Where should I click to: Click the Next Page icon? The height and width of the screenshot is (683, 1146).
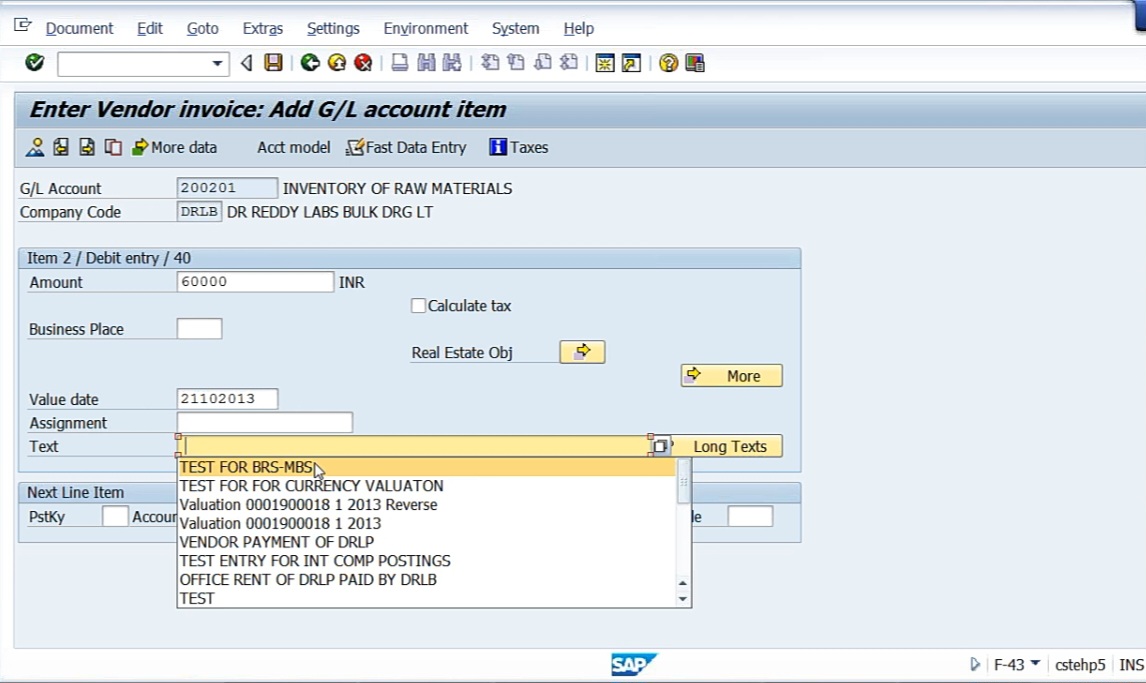click(x=542, y=63)
